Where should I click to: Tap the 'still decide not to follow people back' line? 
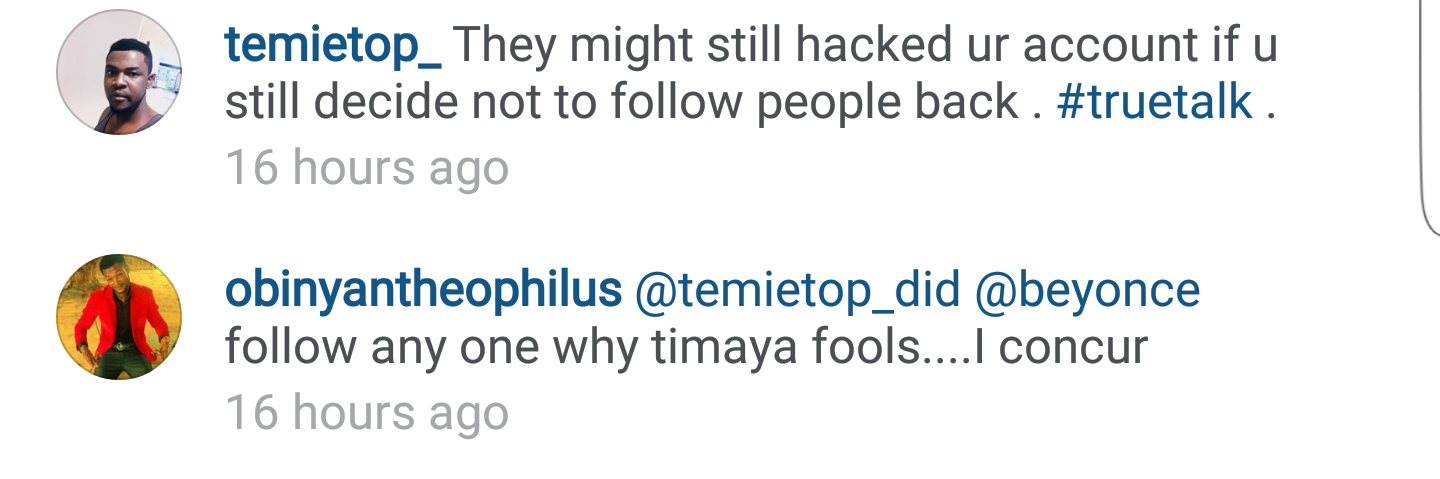pyautogui.click(x=622, y=103)
